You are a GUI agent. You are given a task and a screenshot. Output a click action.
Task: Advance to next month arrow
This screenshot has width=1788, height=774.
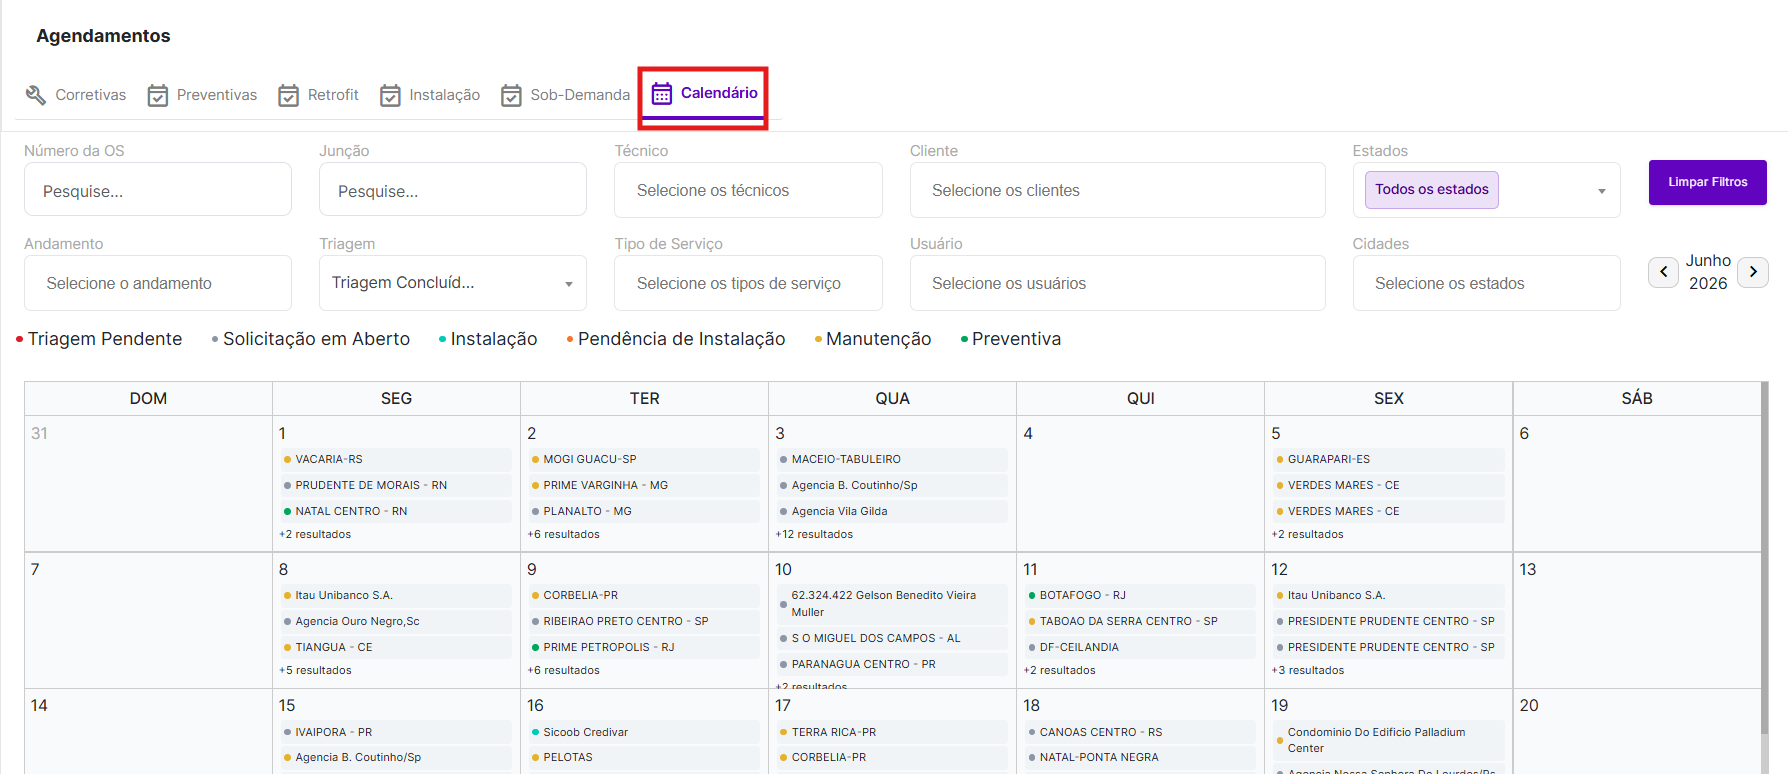(1753, 272)
